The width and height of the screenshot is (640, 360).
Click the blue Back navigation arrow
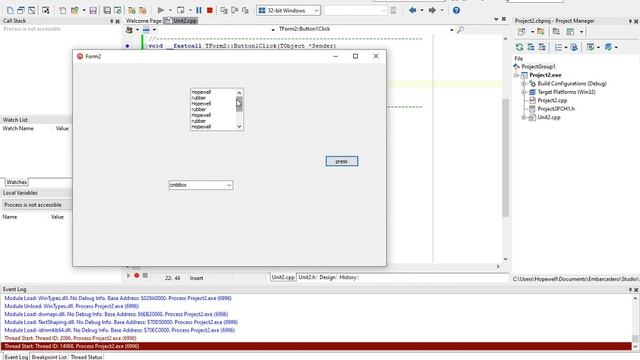(x=413, y=10)
